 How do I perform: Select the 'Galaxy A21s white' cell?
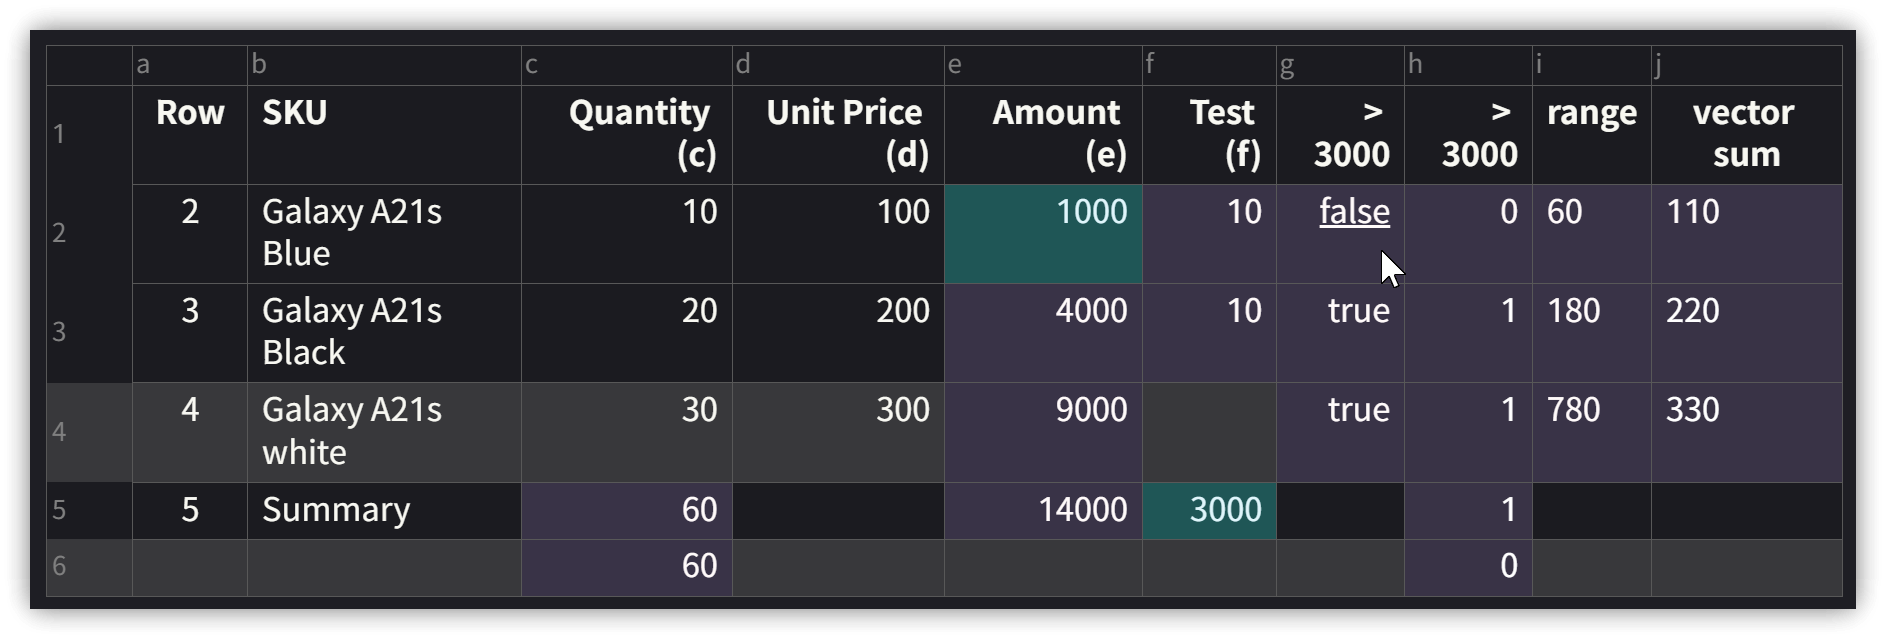pos(384,432)
